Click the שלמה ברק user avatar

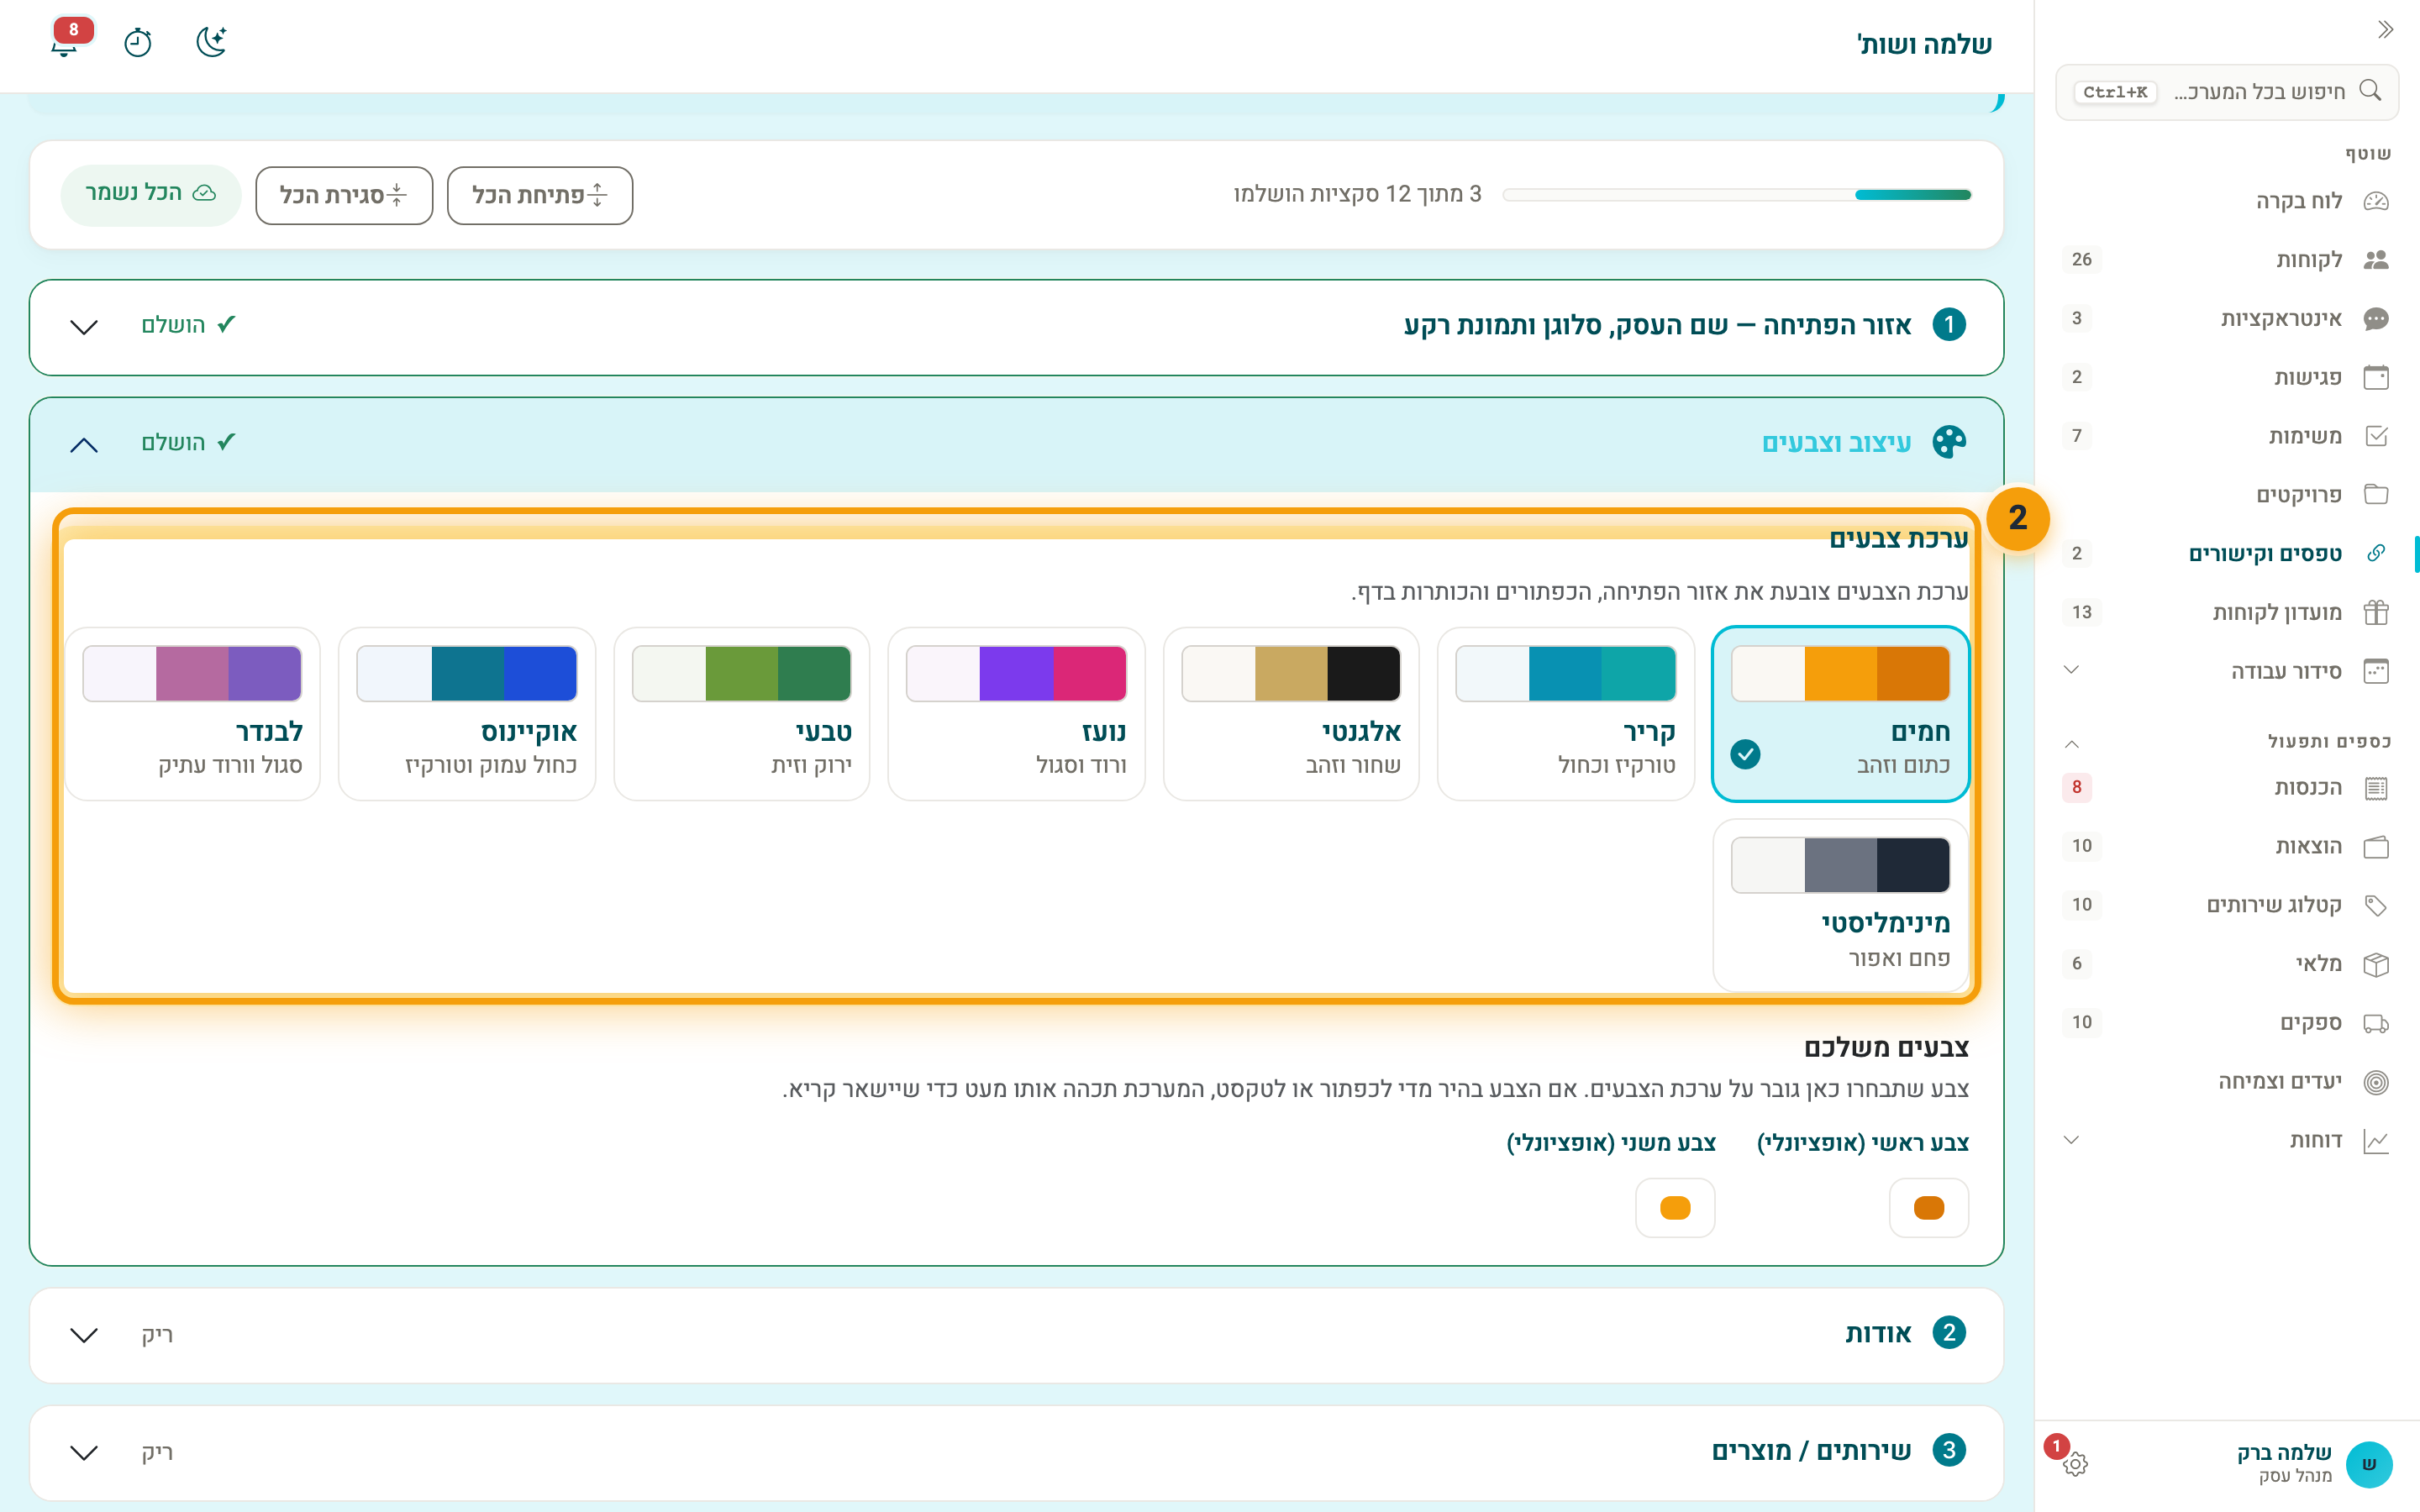pyautogui.click(x=2369, y=1464)
